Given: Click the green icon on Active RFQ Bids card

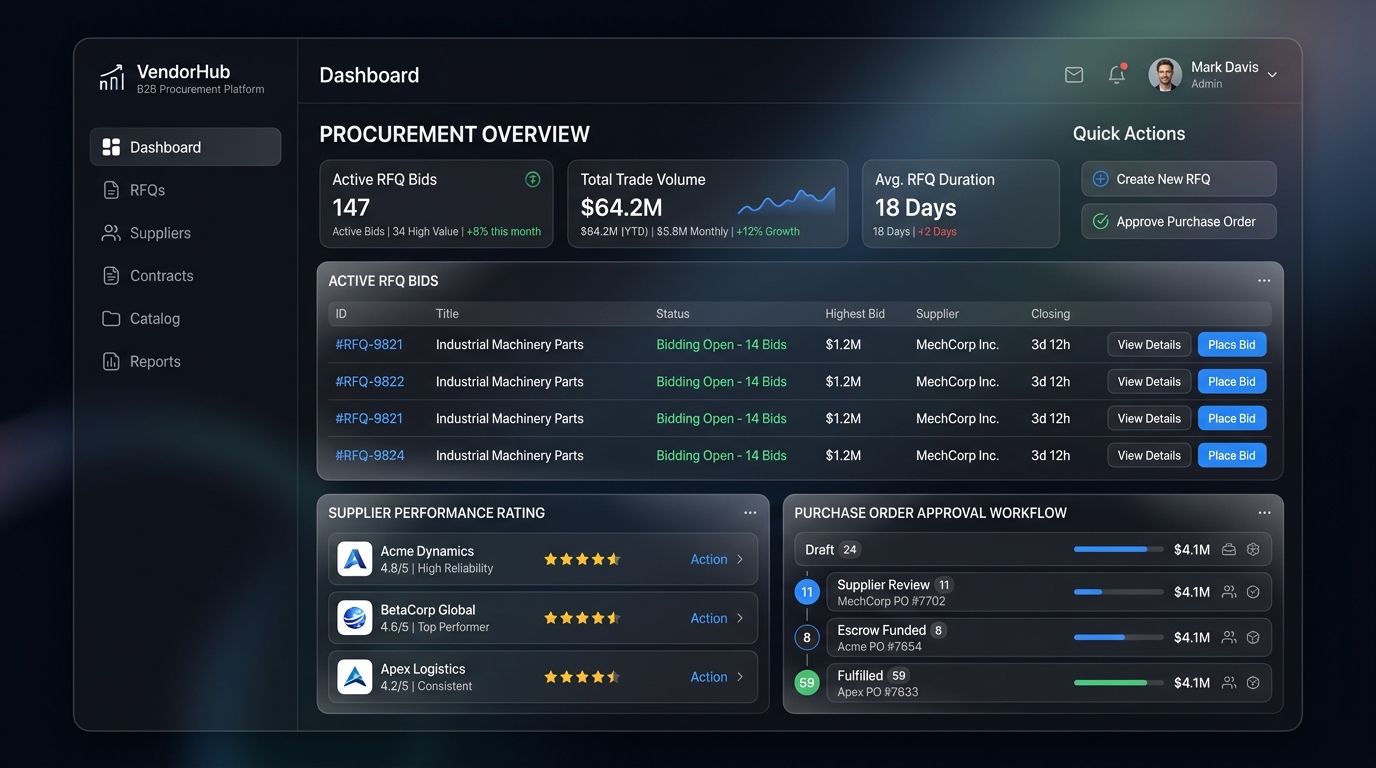Looking at the screenshot, I should tap(533, 179).
